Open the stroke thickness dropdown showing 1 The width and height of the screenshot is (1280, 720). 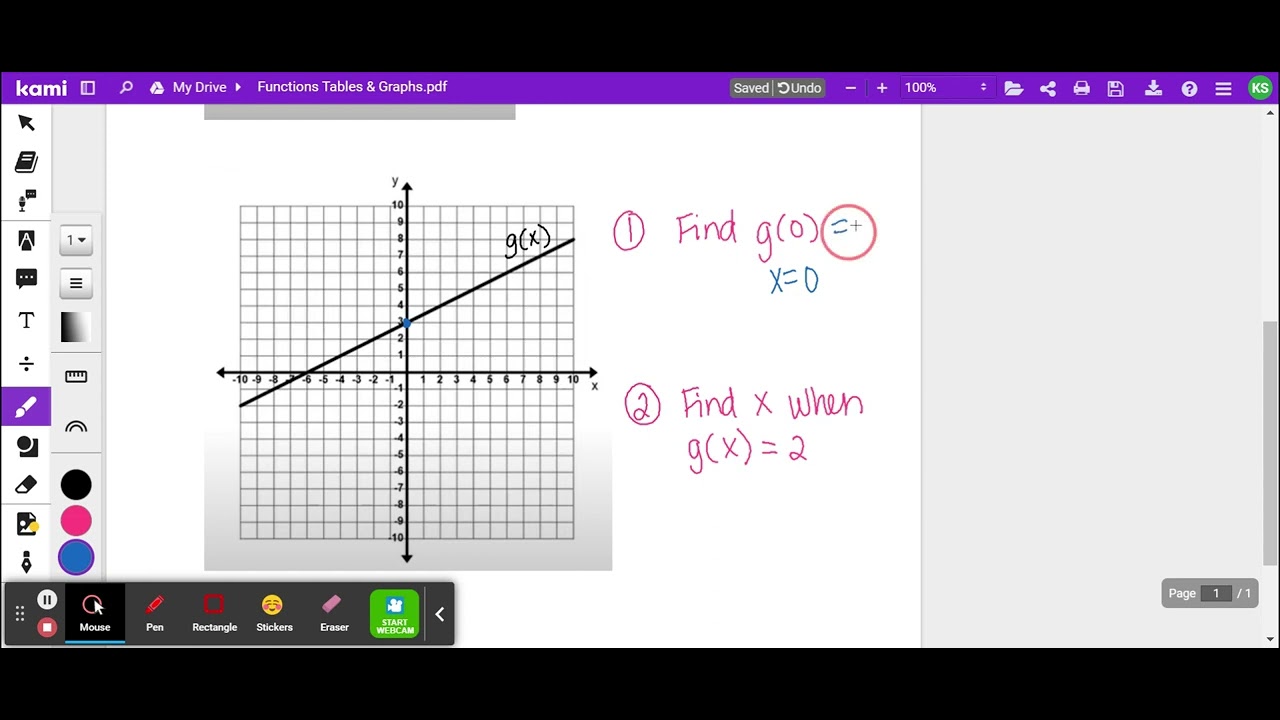(76, 240)
